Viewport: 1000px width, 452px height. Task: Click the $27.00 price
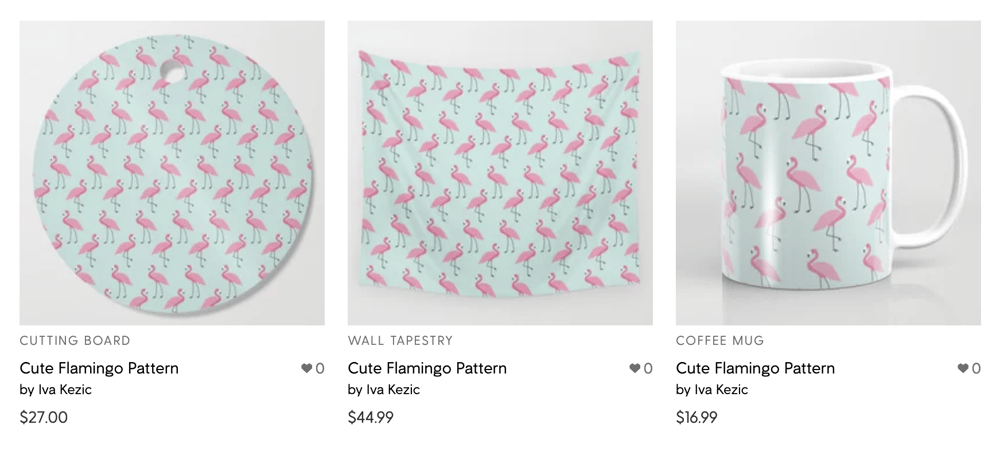[x=43, y=418]
